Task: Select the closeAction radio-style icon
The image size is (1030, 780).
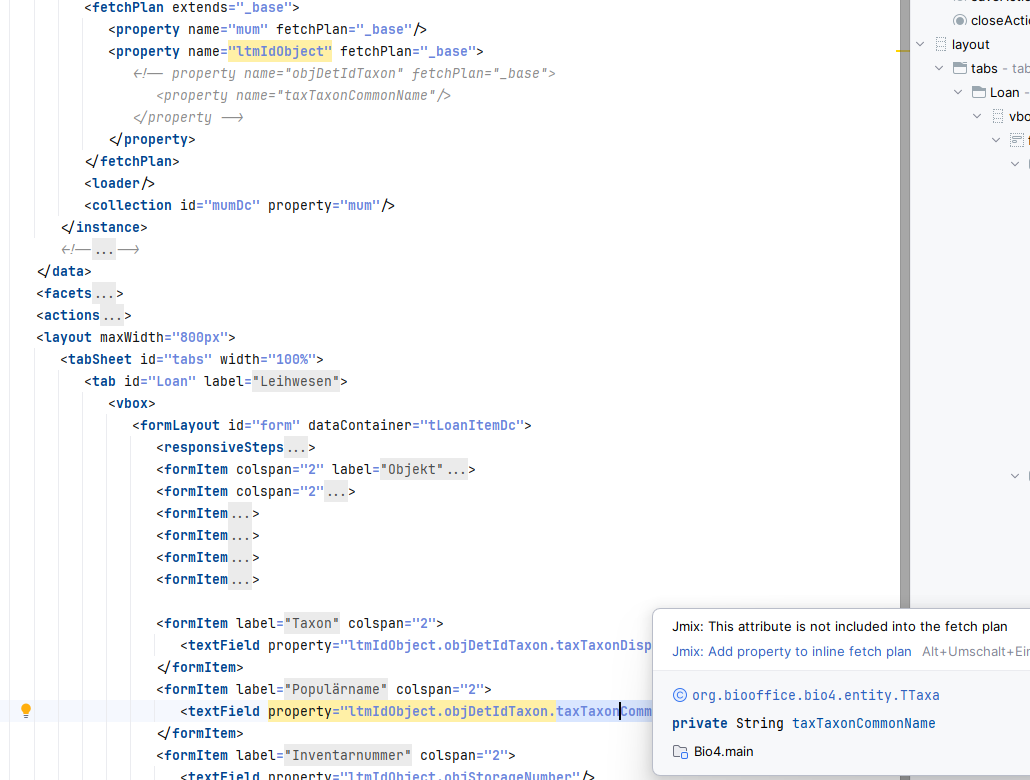Action: [960, 20]
